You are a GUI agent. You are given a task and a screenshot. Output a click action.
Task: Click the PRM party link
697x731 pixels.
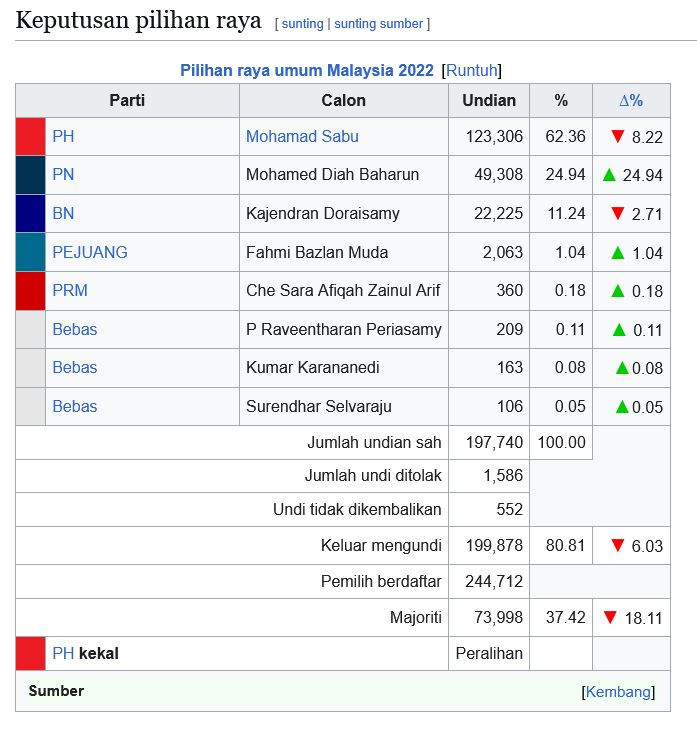click(70, 290)
